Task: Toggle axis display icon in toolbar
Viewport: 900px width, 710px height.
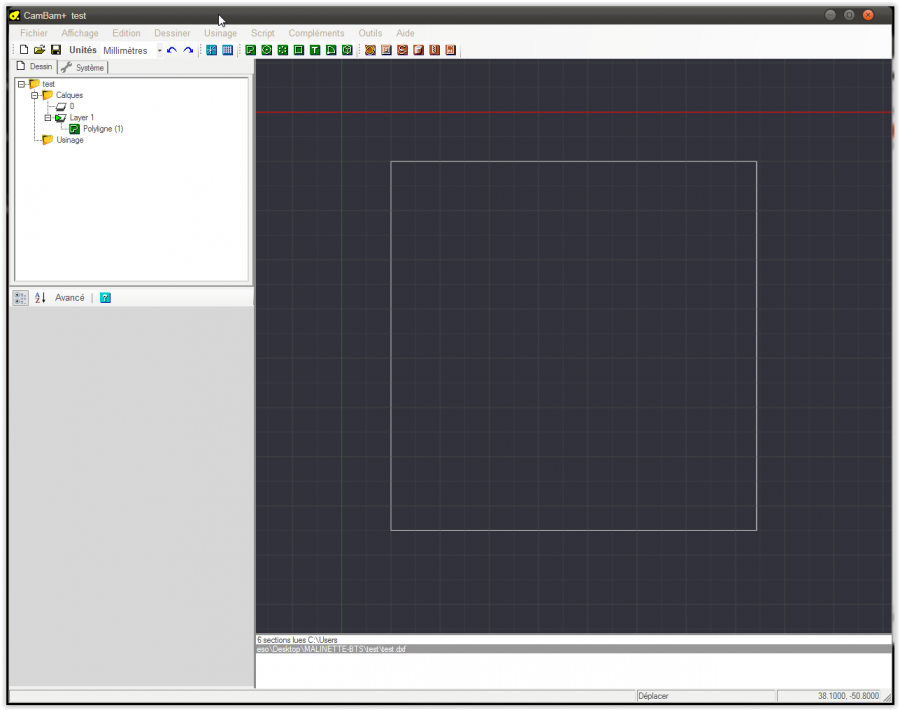Action: pos(212,50)
